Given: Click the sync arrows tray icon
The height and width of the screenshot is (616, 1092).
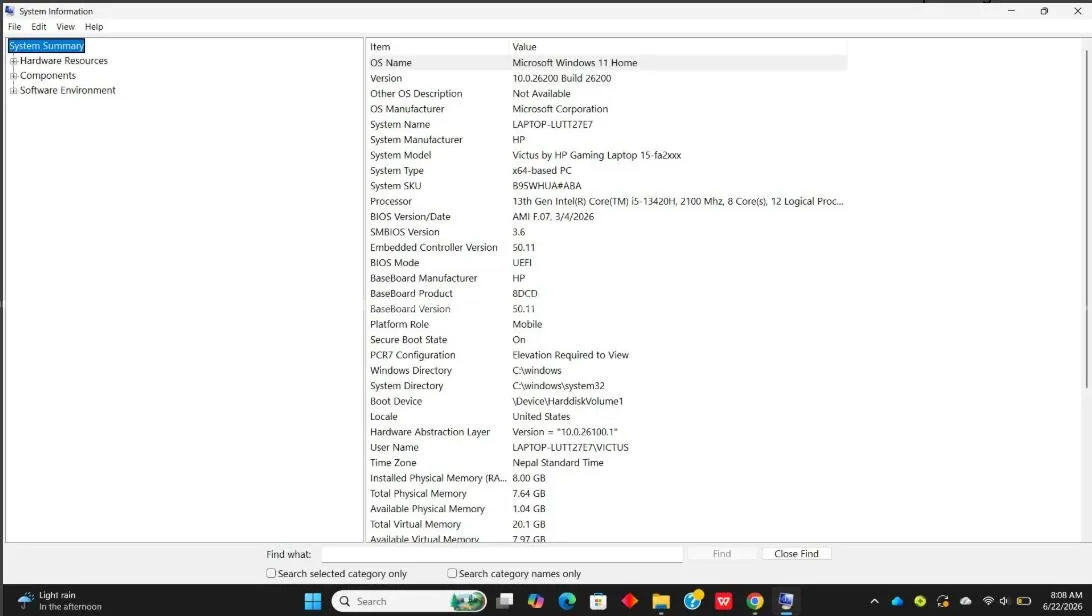Looking at the screenshot, I should (x=943, y=601).
